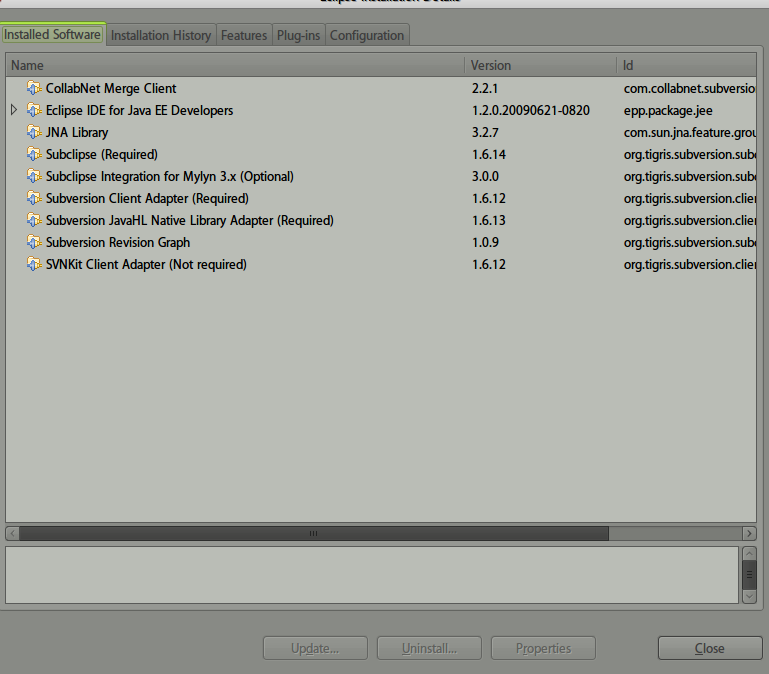The image size is (769, 674).
Task: Click version 3.2.7 cell
Action: click(x=485, y=132)
